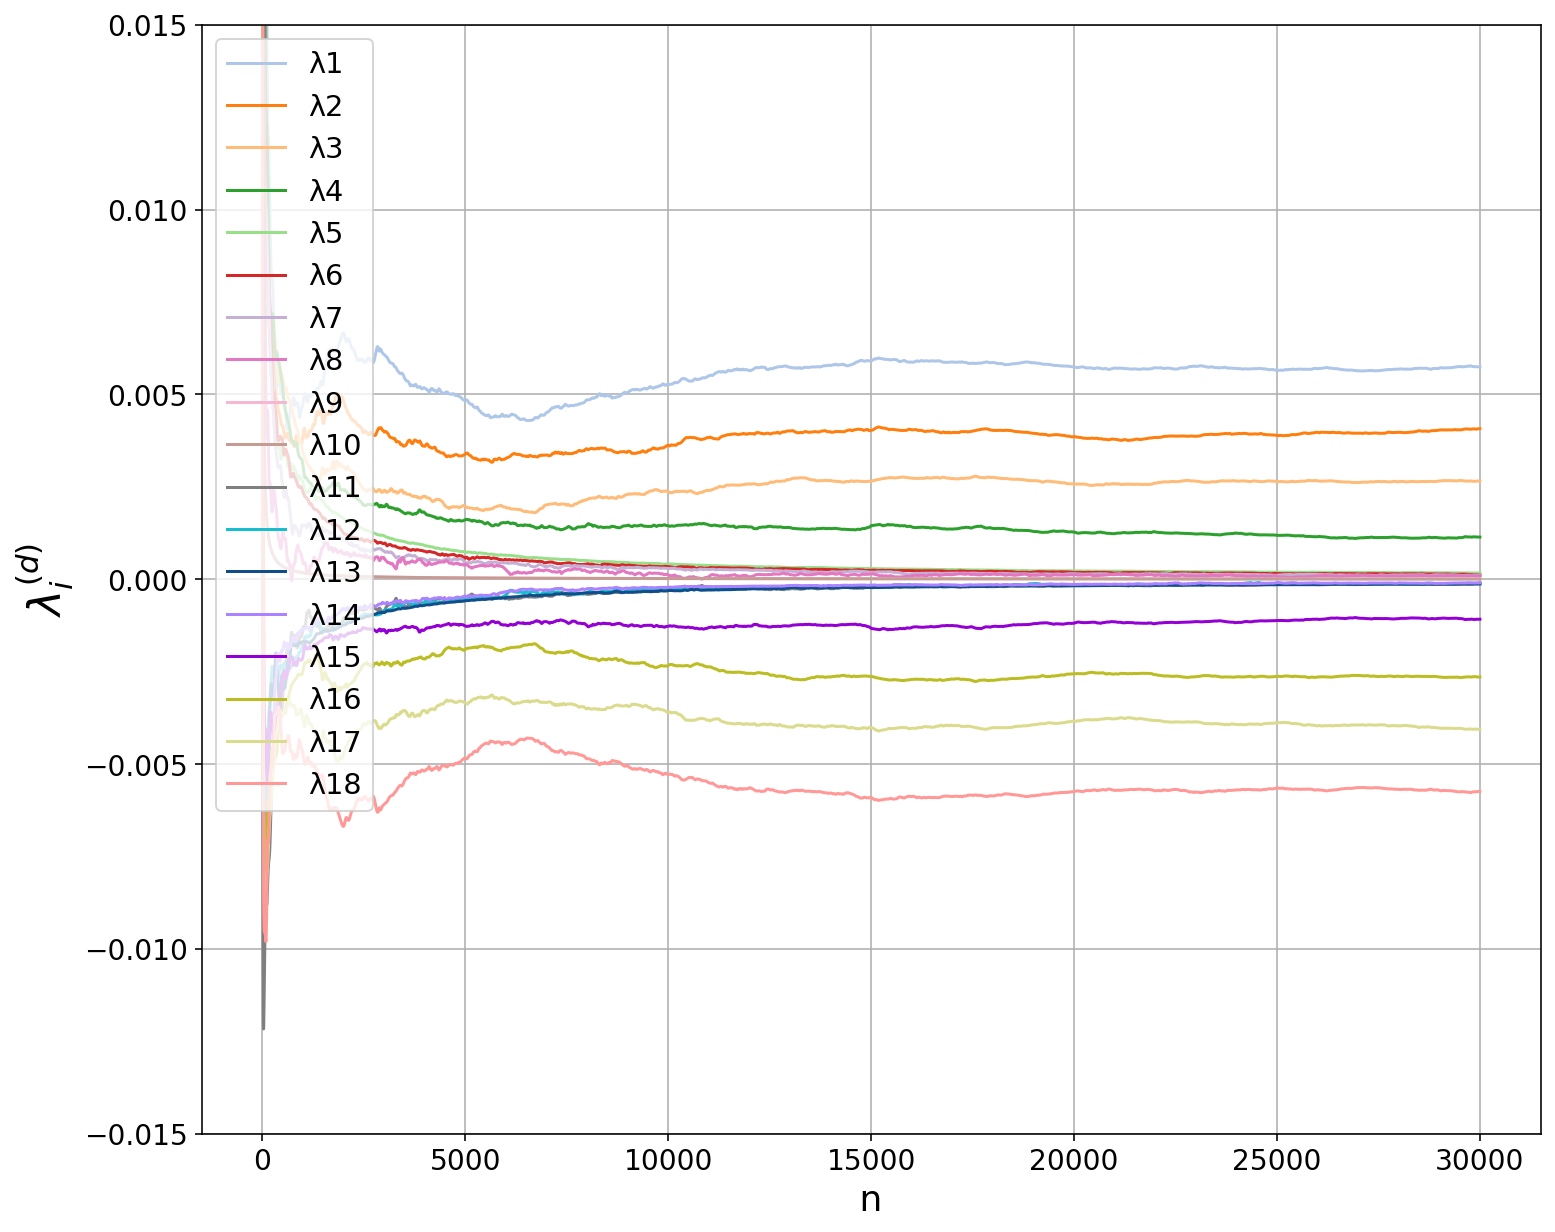Select the λ4 legend entry text
The height and width of the screenshot is (1232, 1555).
pos(326,191)
